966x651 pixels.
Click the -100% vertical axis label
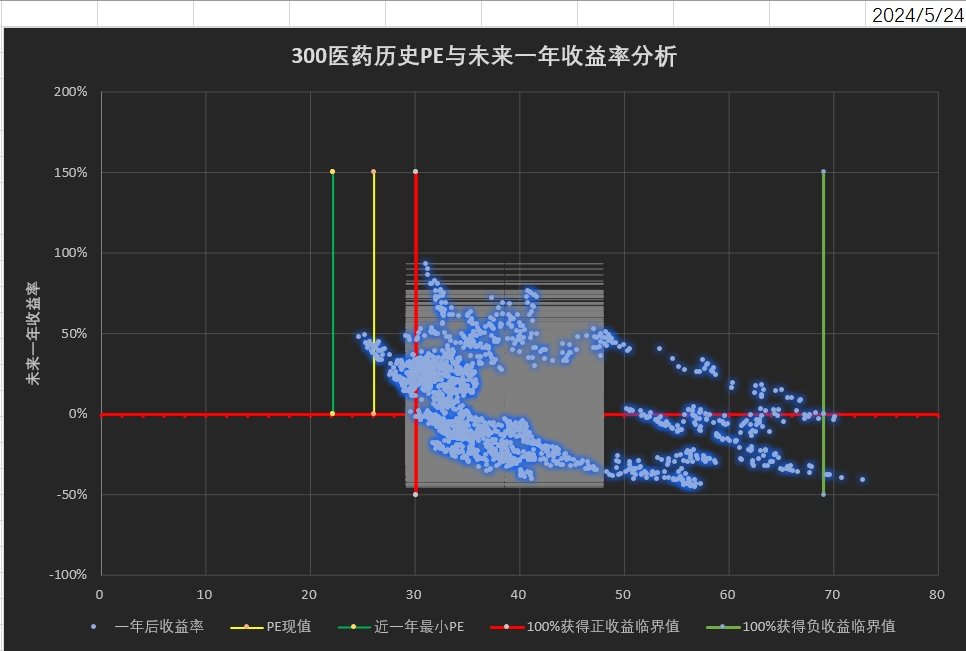(x=68, y=575)
